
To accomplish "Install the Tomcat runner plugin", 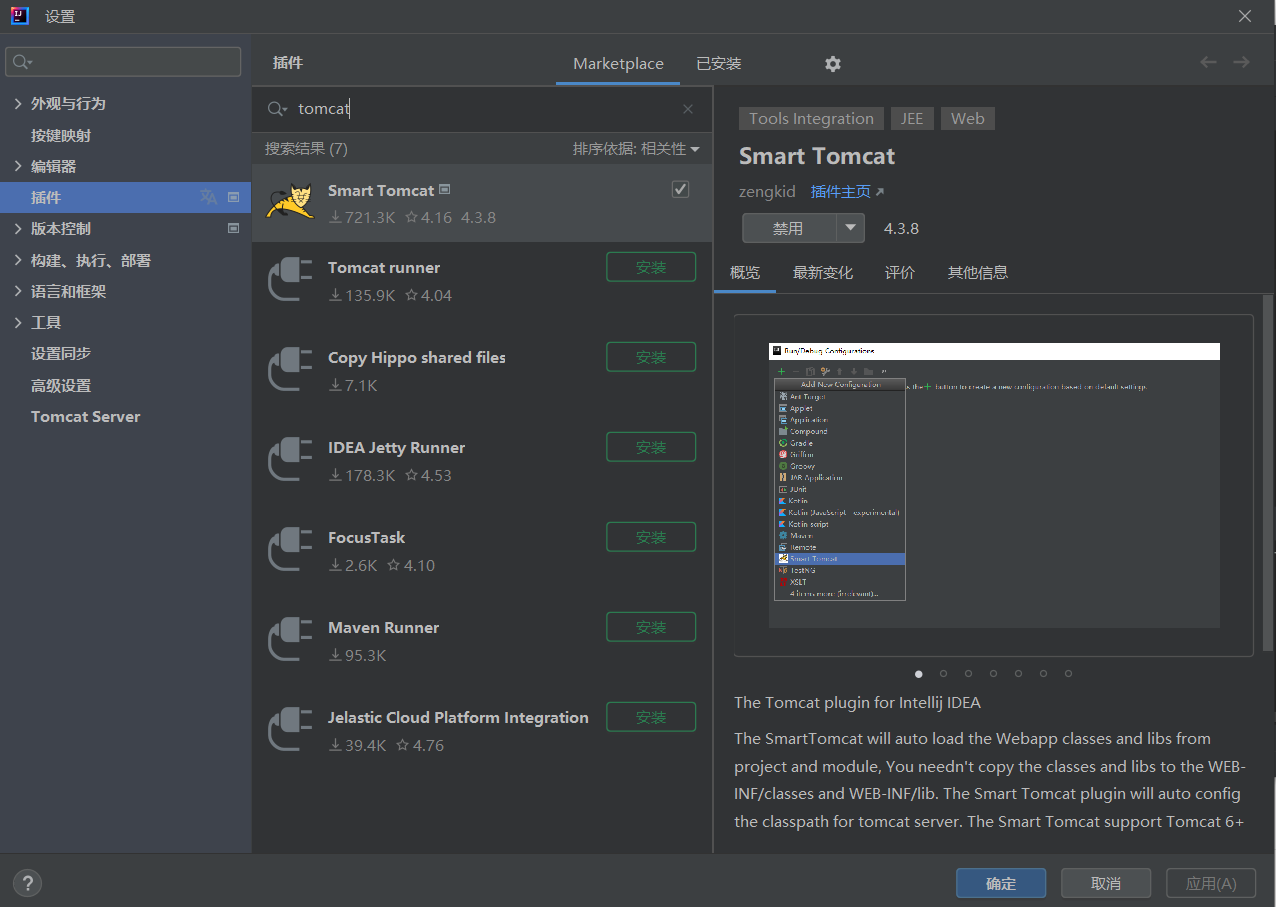I will 651,267.
